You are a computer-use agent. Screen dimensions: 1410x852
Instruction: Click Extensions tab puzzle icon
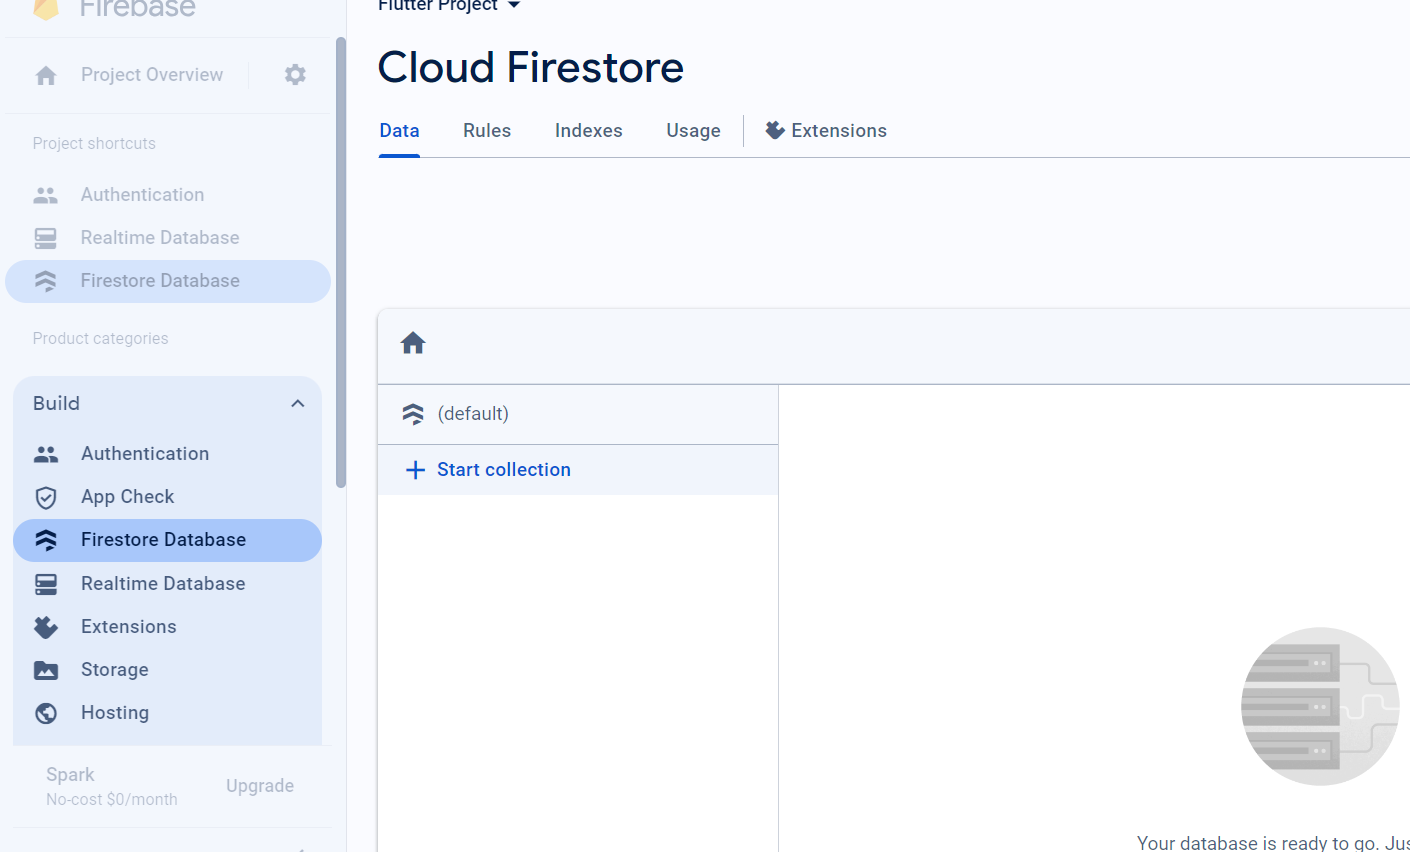coord(775,130)
